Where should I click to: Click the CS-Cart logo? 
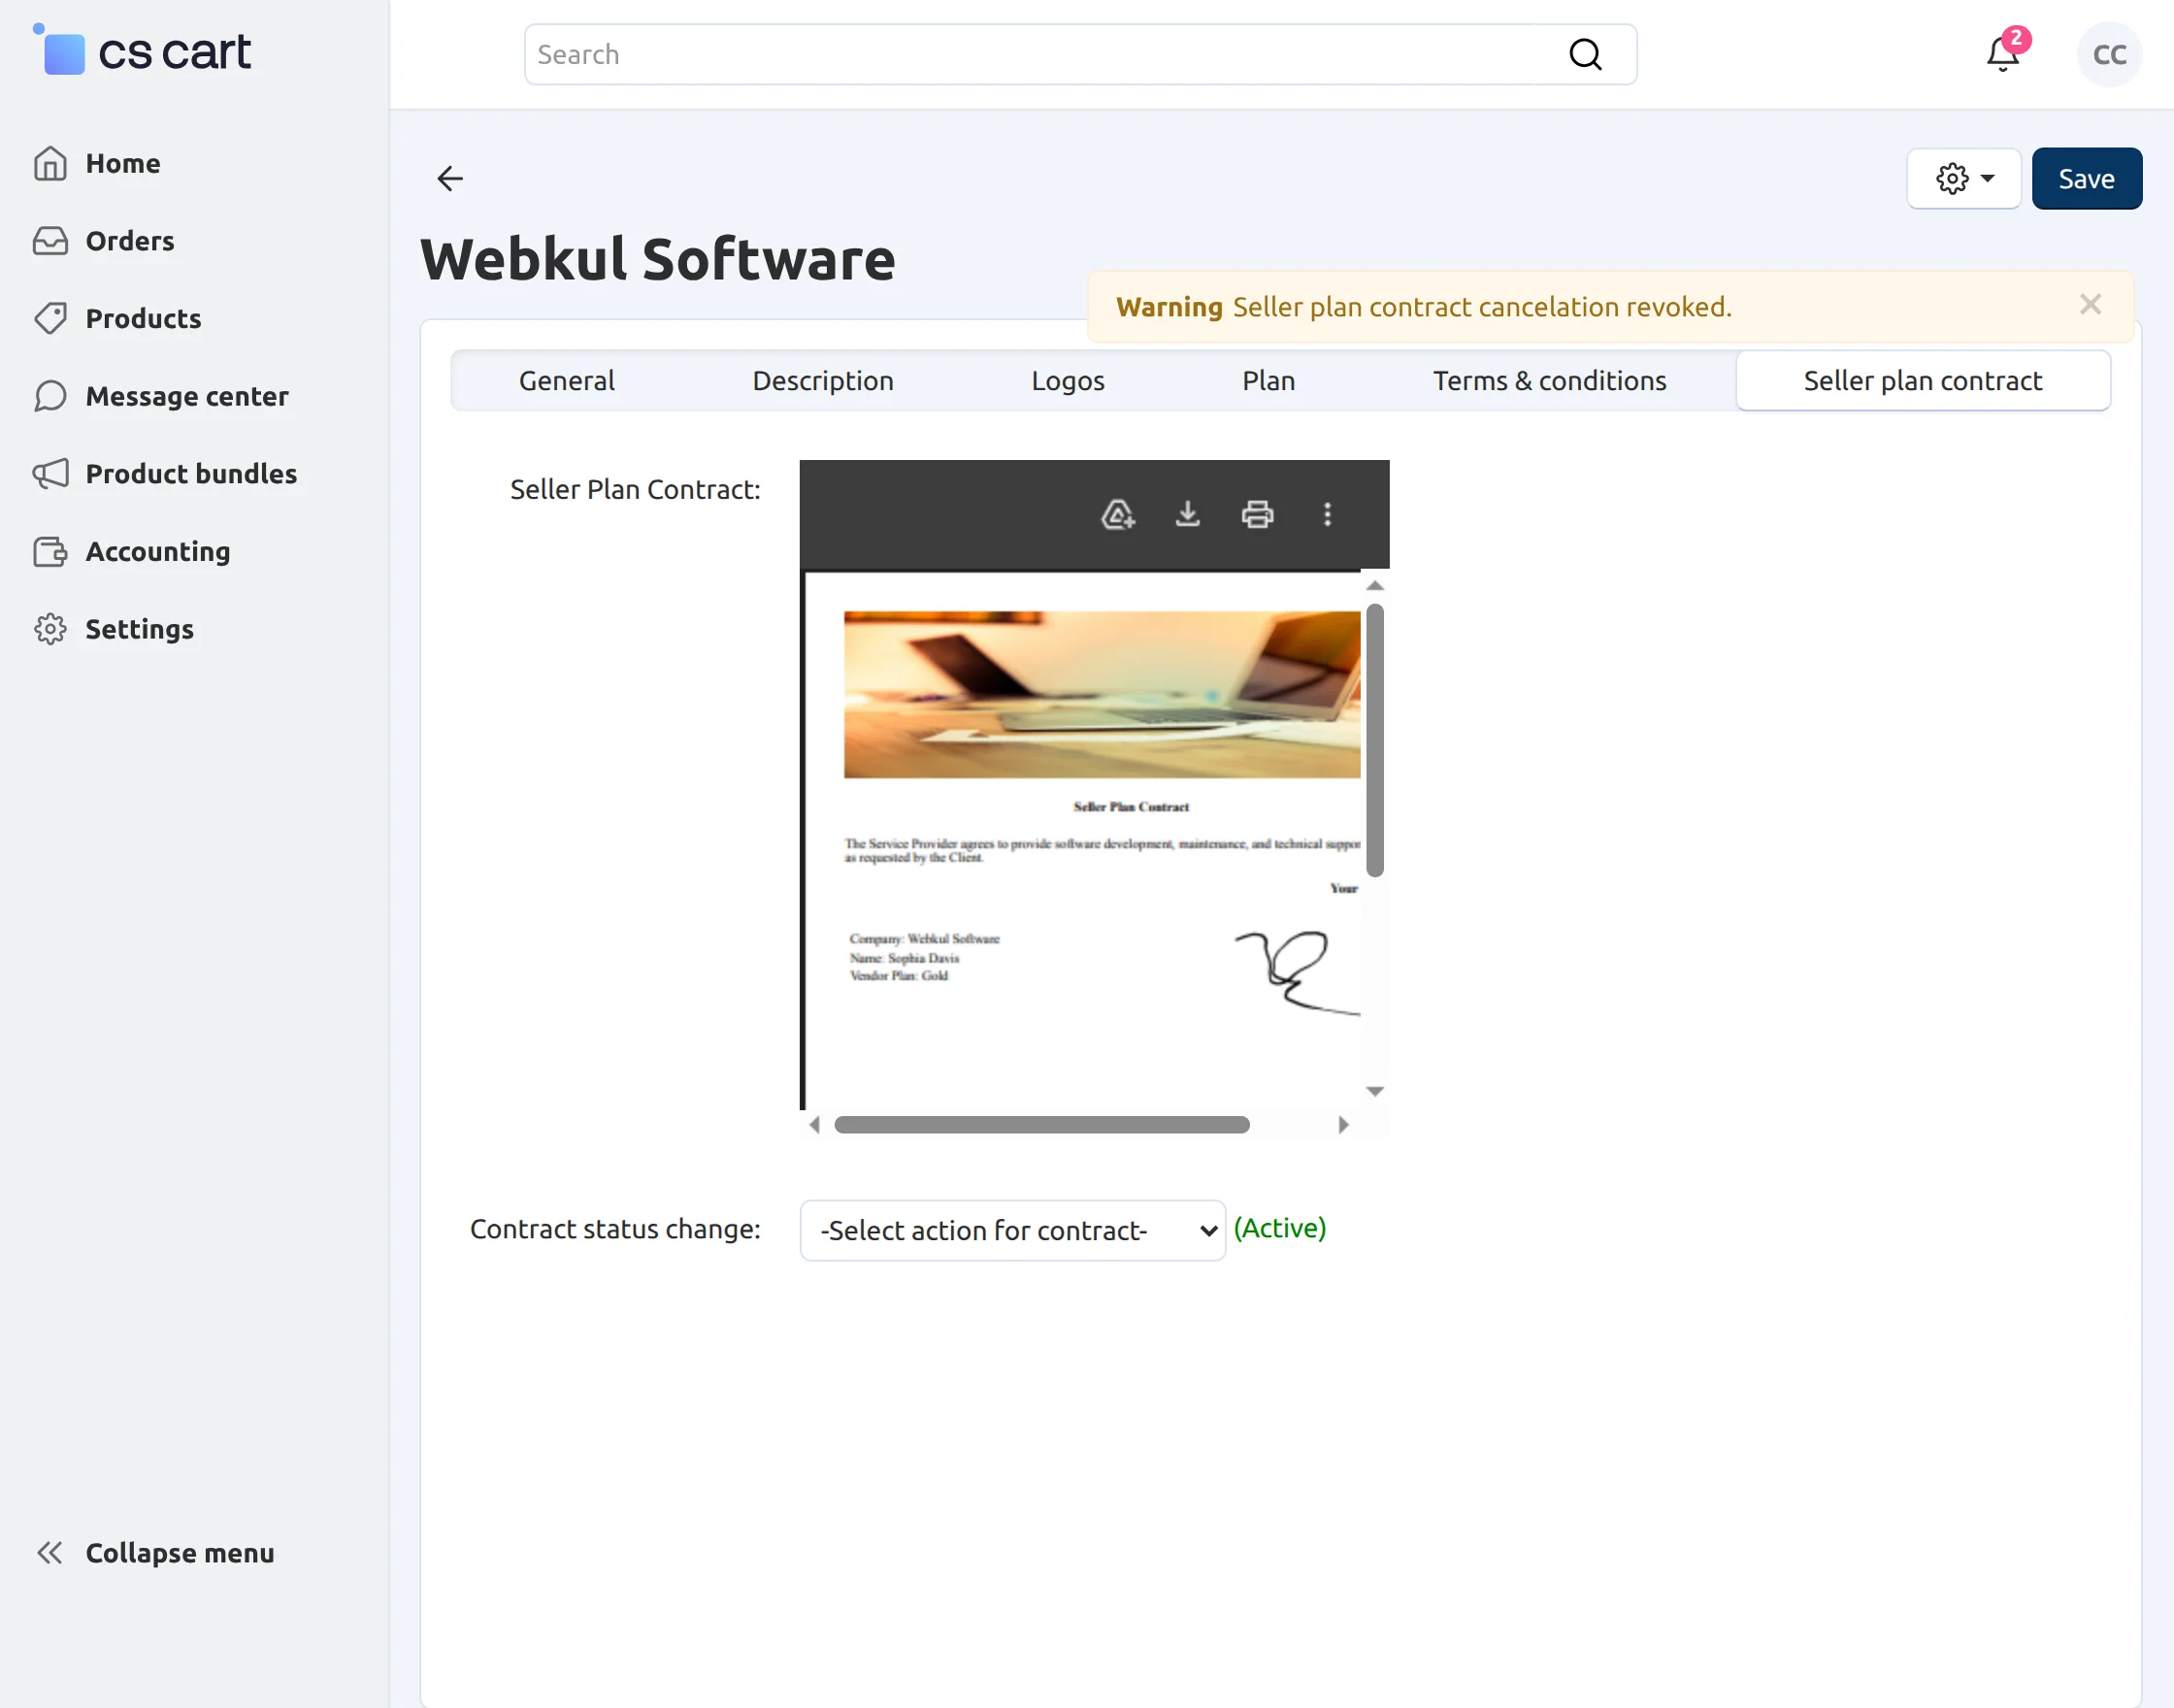click(142, 51)
